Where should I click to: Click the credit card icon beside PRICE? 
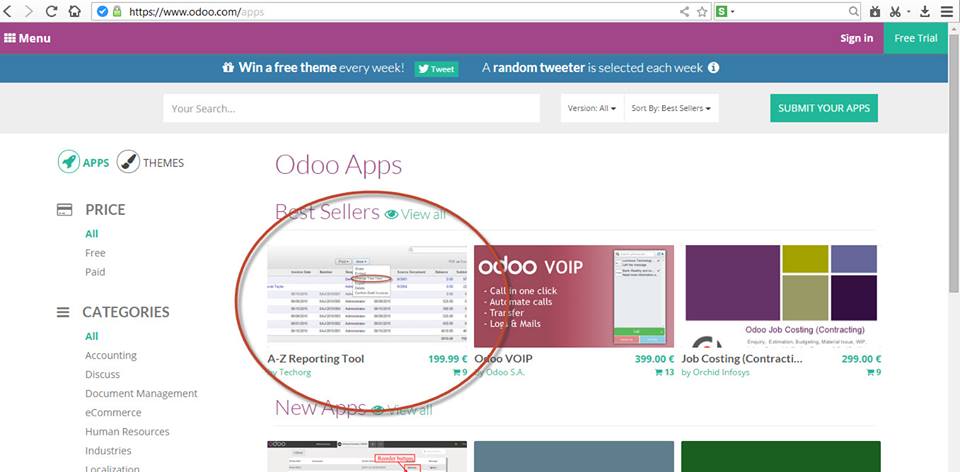click(x=64, y=210)
